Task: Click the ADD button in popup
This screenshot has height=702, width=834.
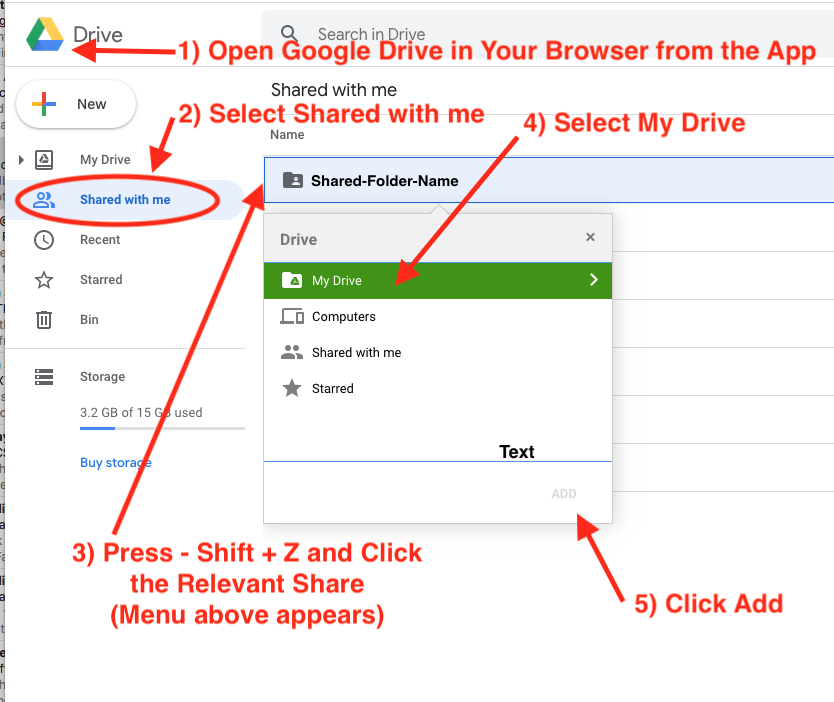Action: tap(564, 494)
